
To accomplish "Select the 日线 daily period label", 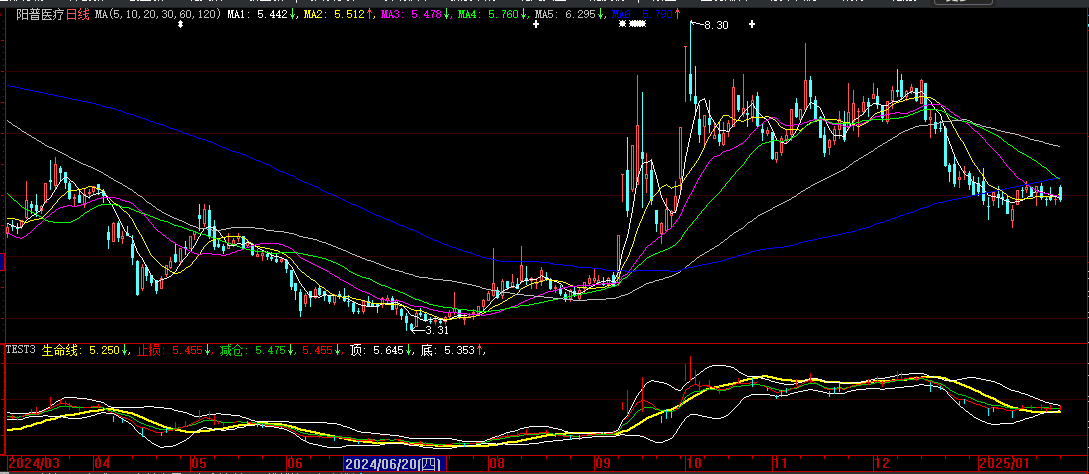I will 78,14.
